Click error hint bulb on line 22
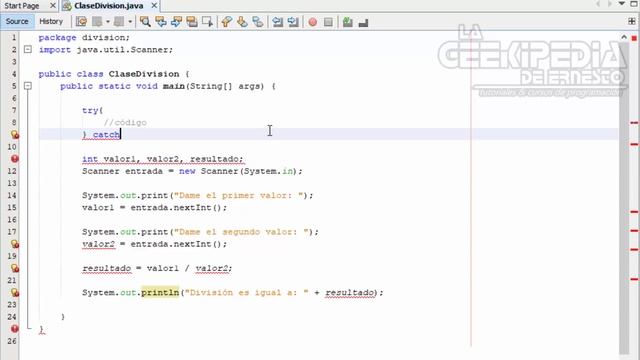This screenshot has width=640, height=360. point(15,292)
